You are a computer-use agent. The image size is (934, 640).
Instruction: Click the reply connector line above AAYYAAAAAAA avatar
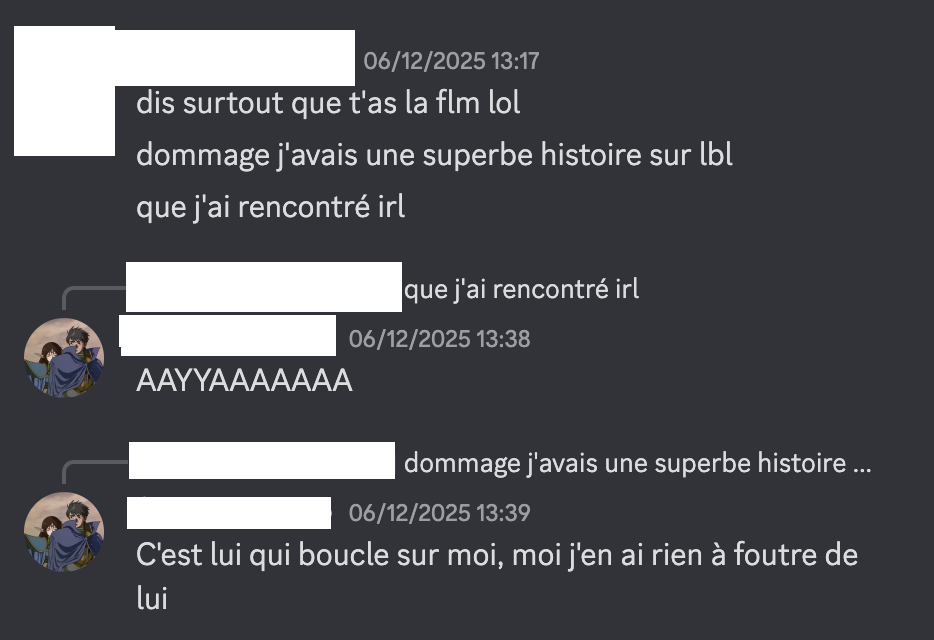[x=94, y=298]
